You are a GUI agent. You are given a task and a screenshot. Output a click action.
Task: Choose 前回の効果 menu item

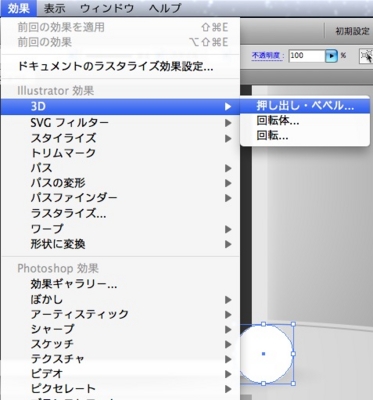(120, 42)
